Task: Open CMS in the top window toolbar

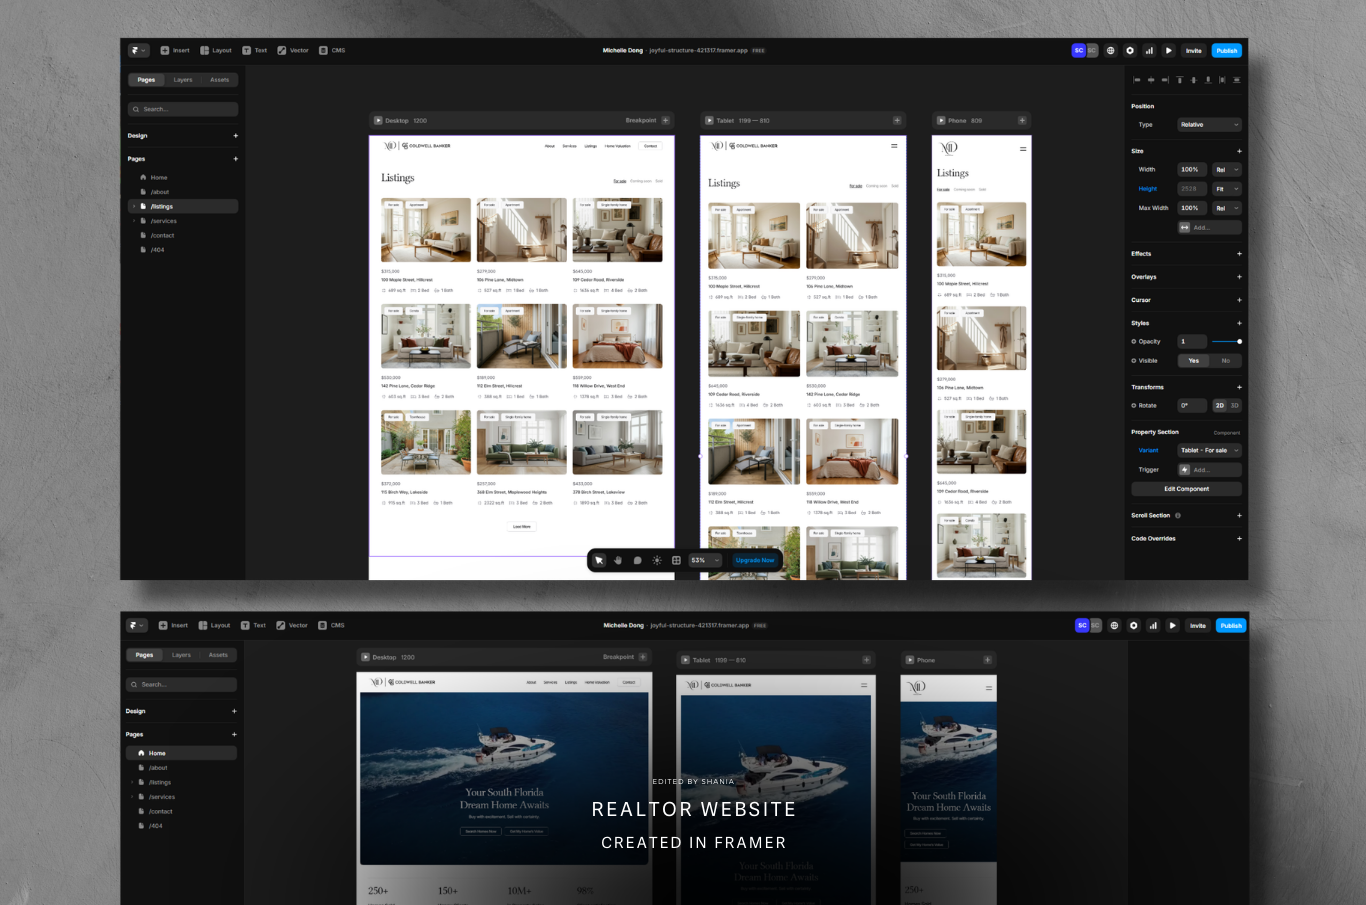Action: tap(332, 50)
